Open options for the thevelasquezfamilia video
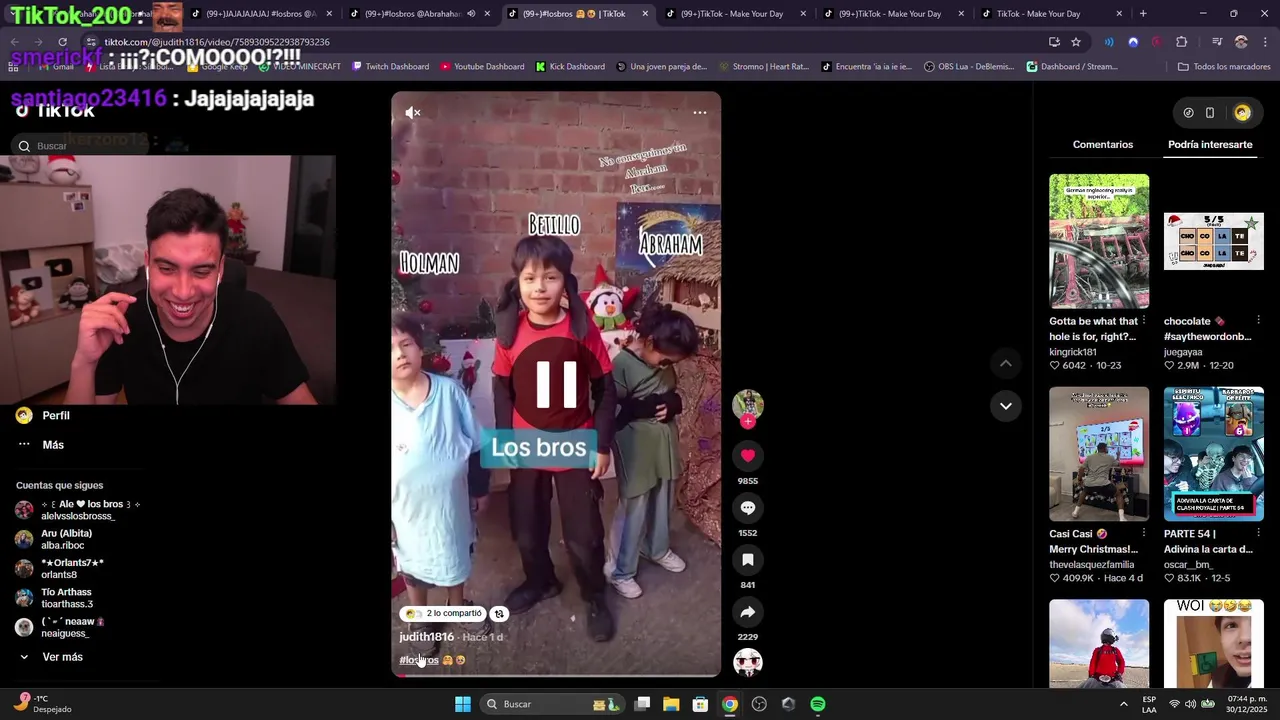This screenshot has height=720, width=1280. (x=1144, y=533)
